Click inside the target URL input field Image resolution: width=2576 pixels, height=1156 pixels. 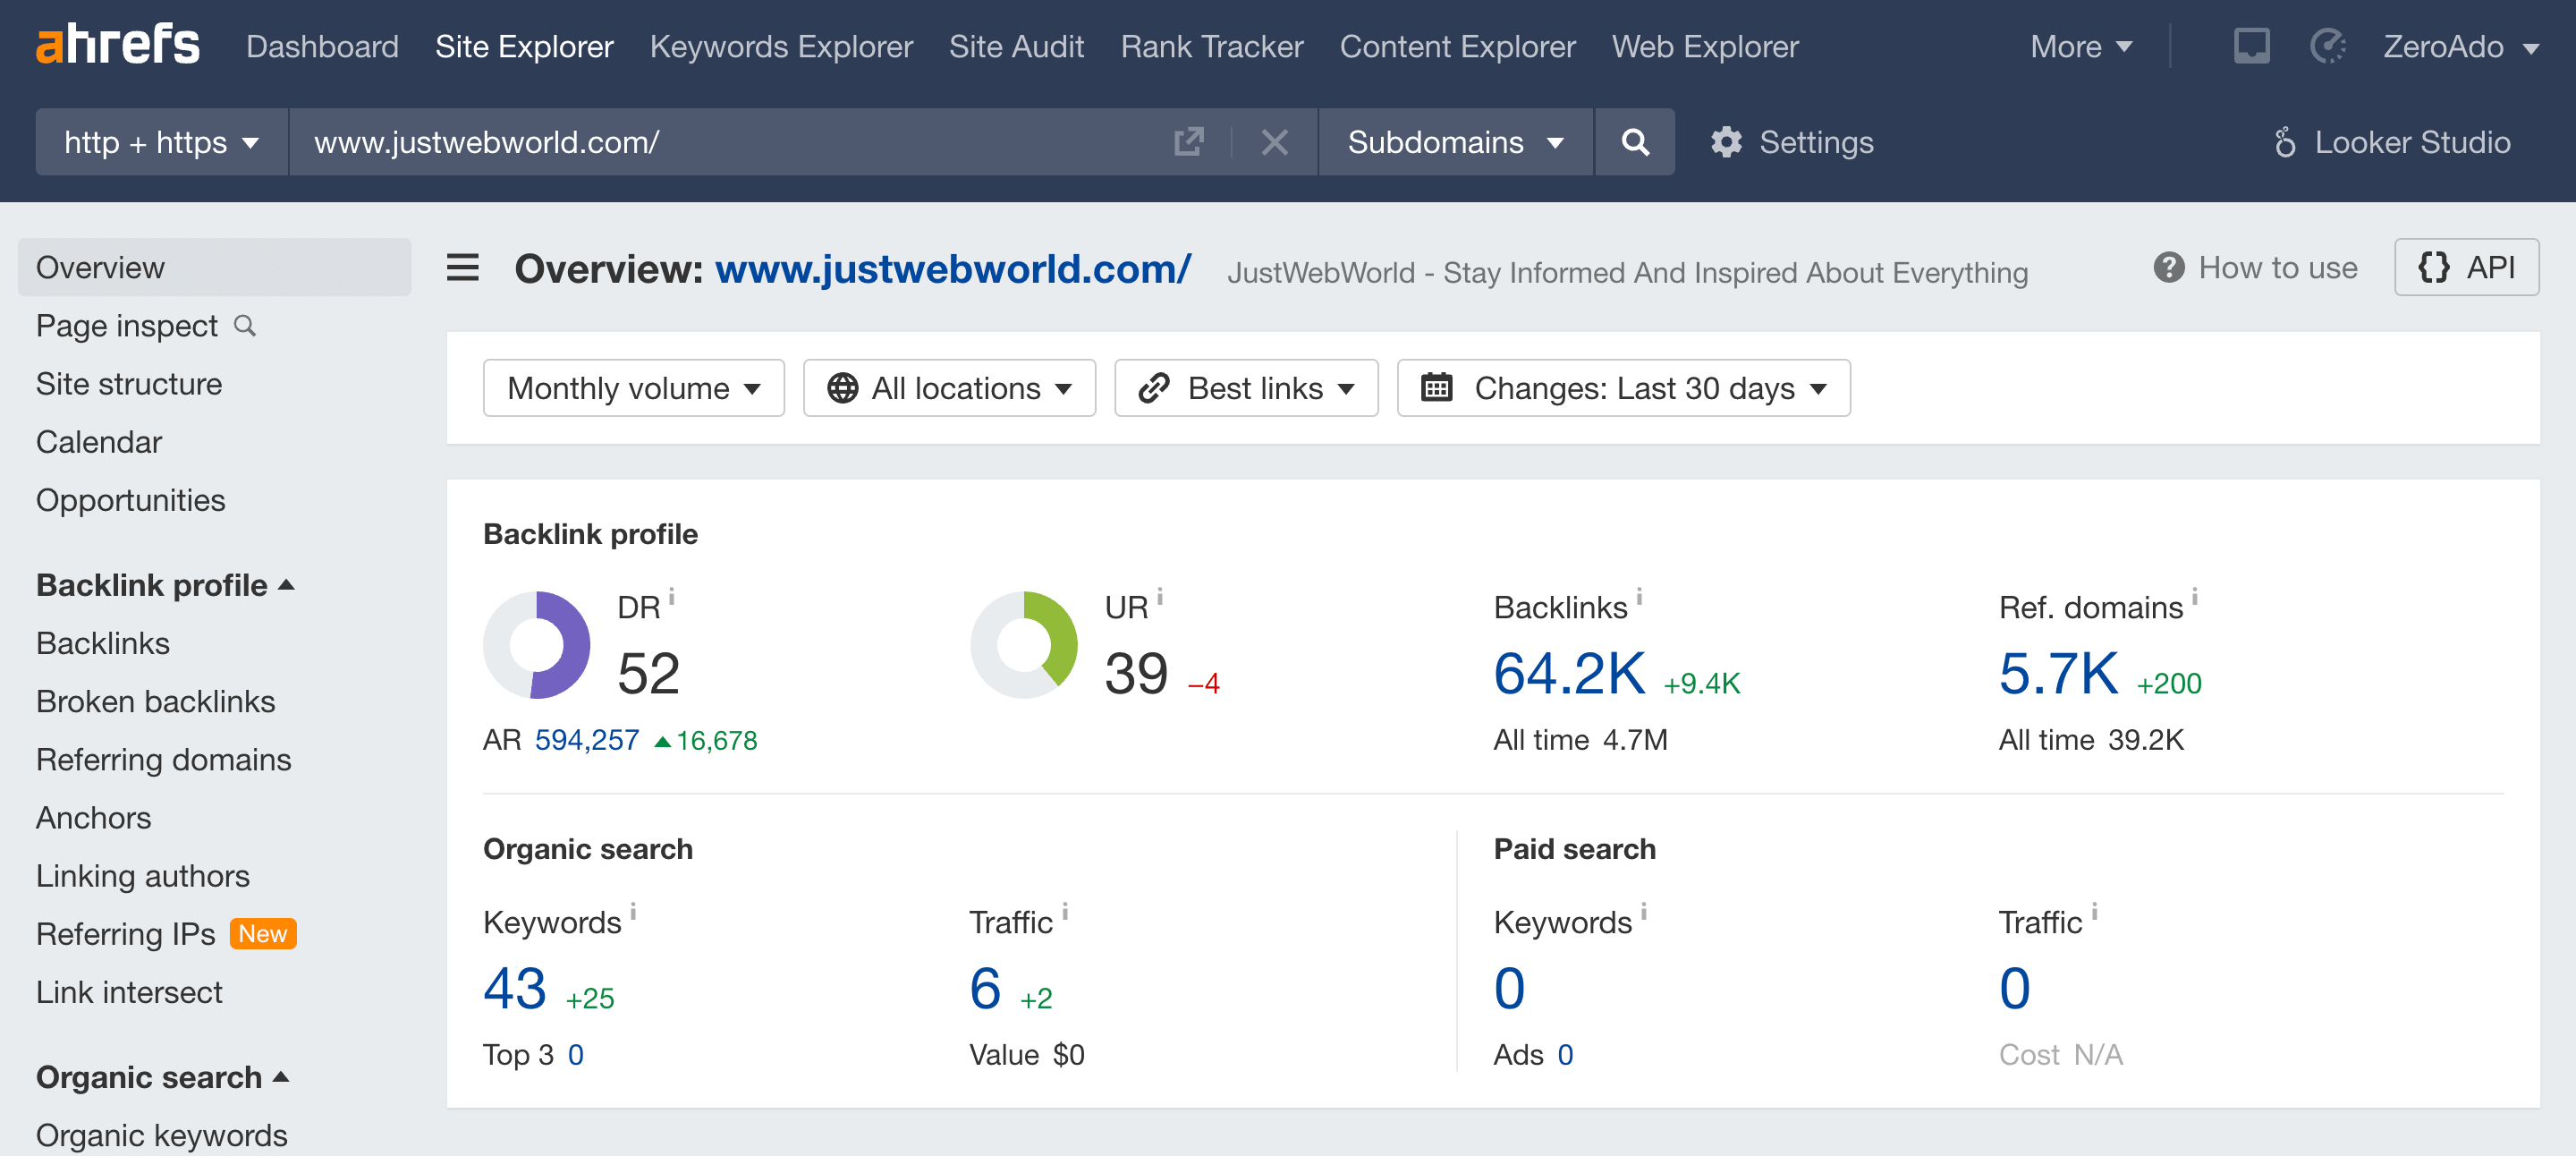(700, 142)
